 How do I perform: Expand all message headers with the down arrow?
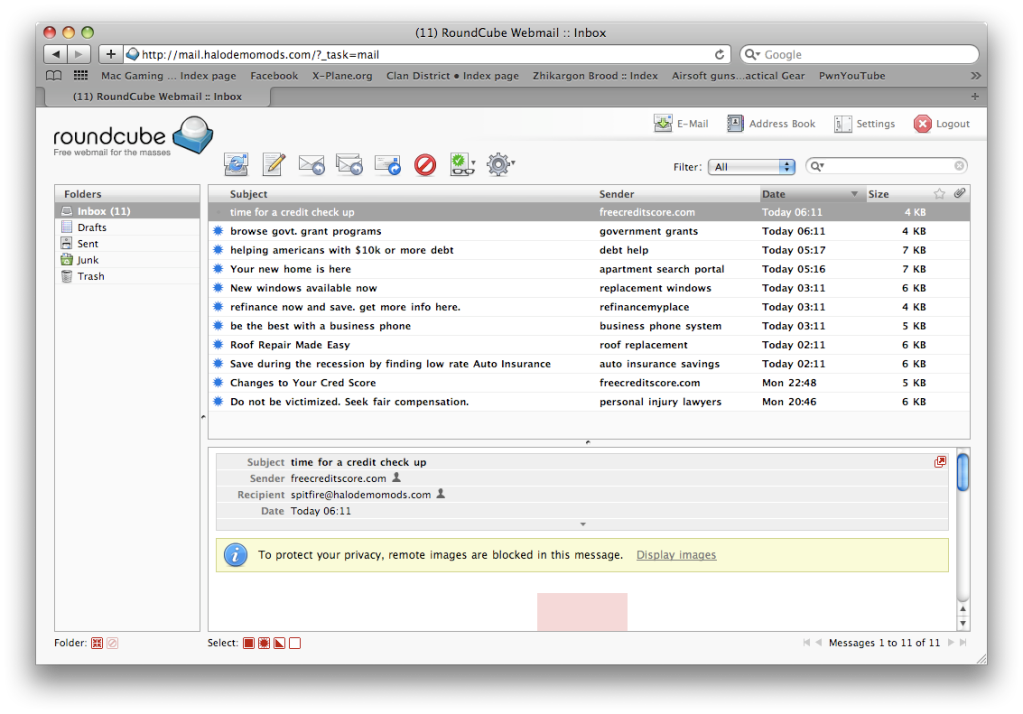[x=583, y=524]
